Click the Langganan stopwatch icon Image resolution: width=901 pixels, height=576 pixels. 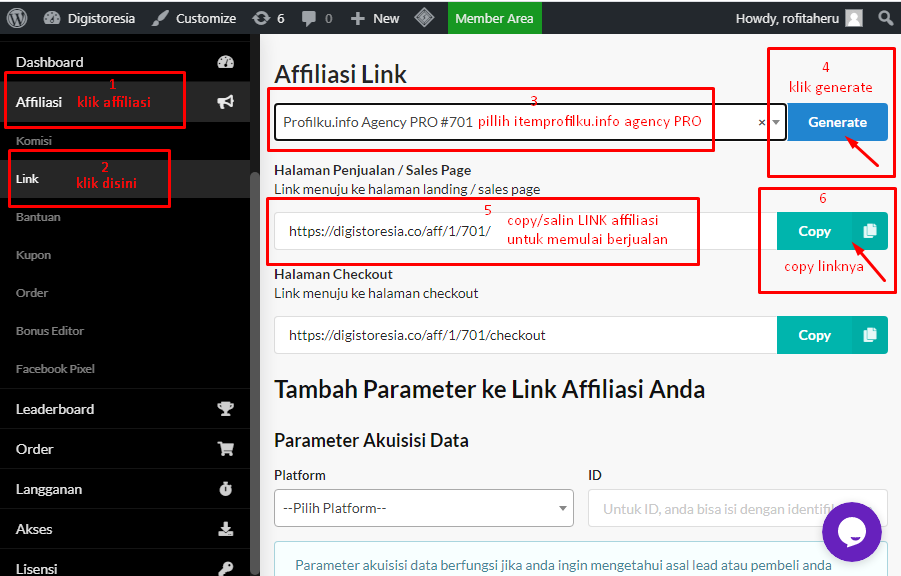226,489
